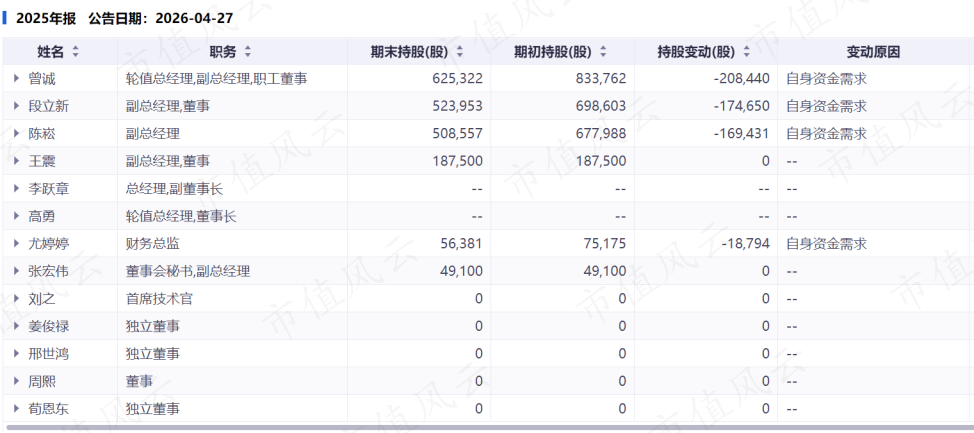The height and width of the screenshot is (433, 974).
Task: Expand row for 荀恩东
Action: click(x=17, y=409)
